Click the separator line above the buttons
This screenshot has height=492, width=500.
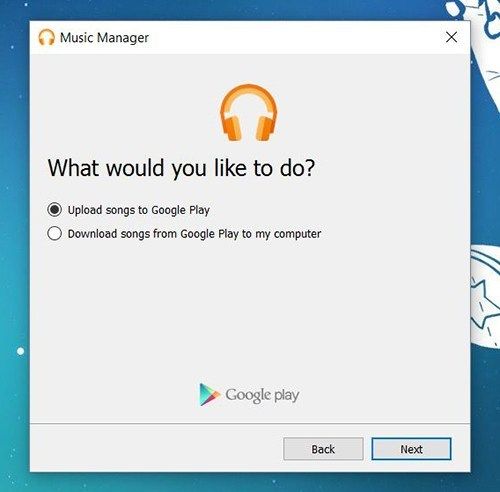(250, 424)
